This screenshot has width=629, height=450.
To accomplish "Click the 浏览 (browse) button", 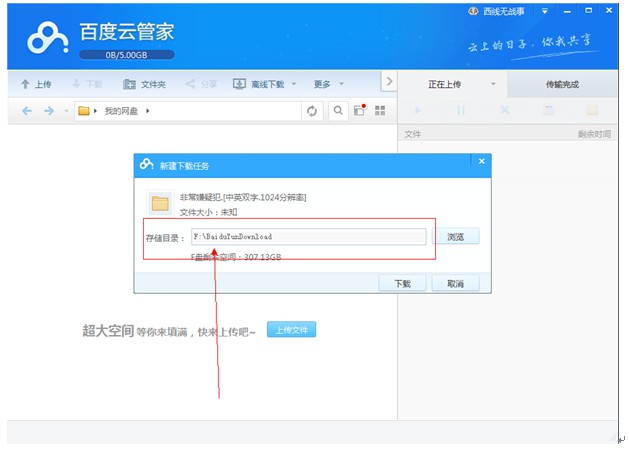I will (x=455, y=237).
